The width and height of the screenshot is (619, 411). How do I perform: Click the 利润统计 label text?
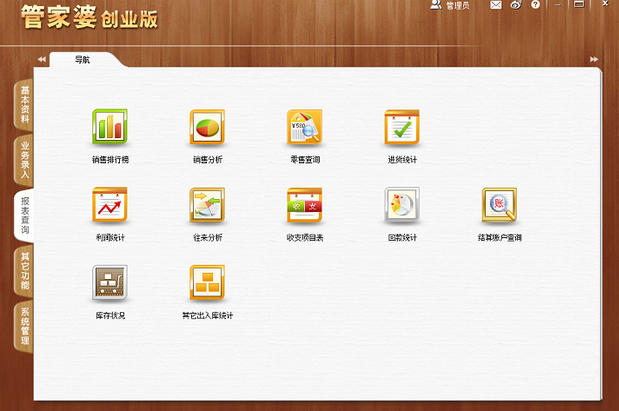pos(110,237)
